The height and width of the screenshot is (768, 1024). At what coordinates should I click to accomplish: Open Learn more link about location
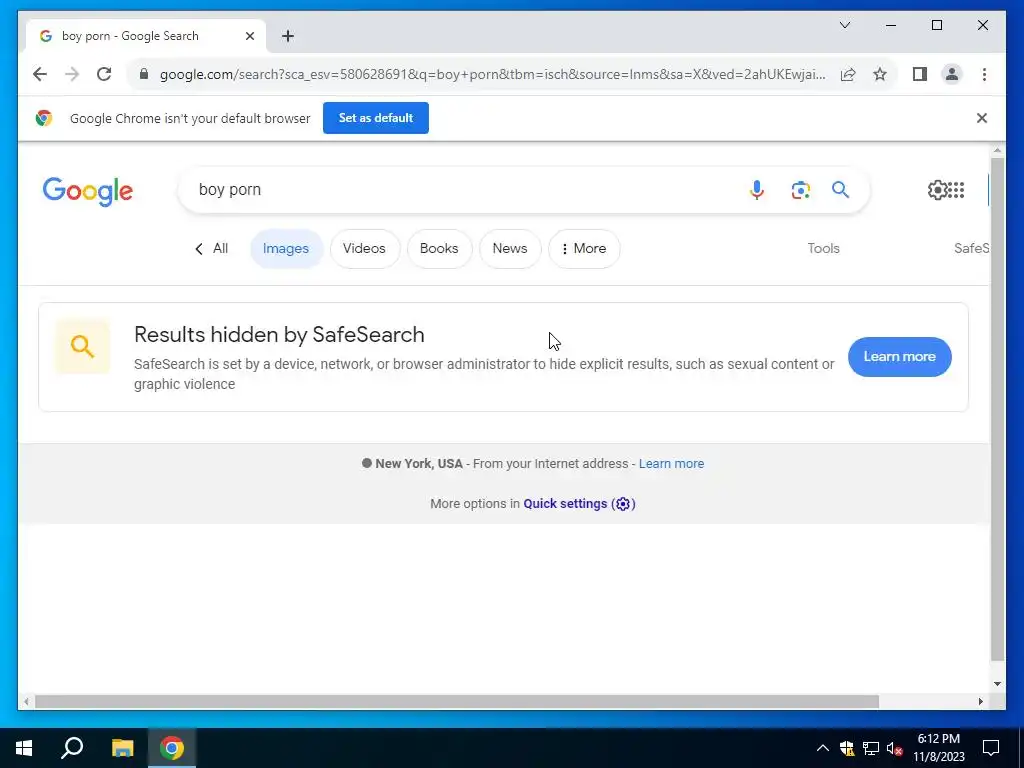[671, 464]
